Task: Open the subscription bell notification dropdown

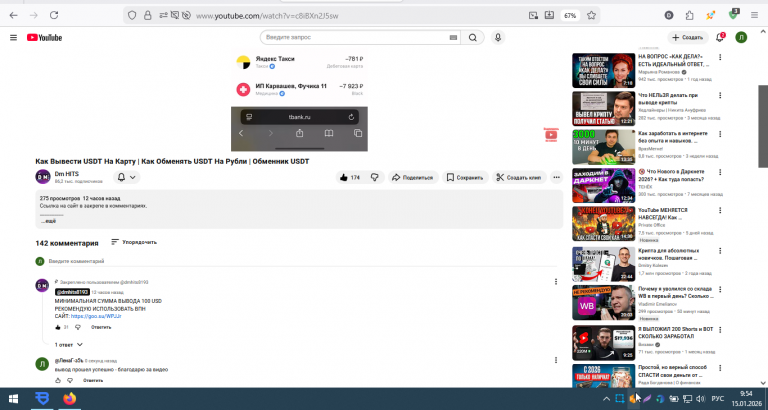Action: [126, 177]
